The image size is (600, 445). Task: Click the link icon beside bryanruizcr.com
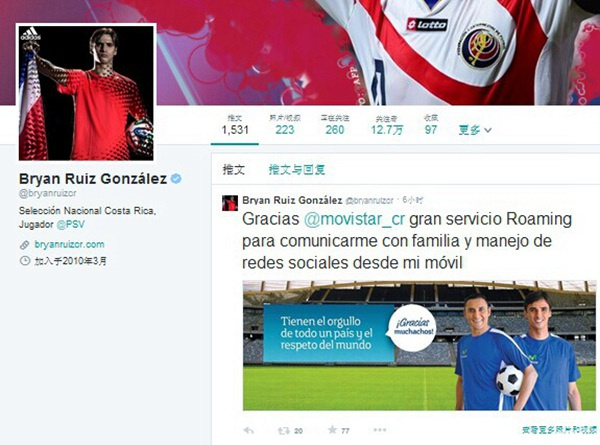[x=24, y=245]
